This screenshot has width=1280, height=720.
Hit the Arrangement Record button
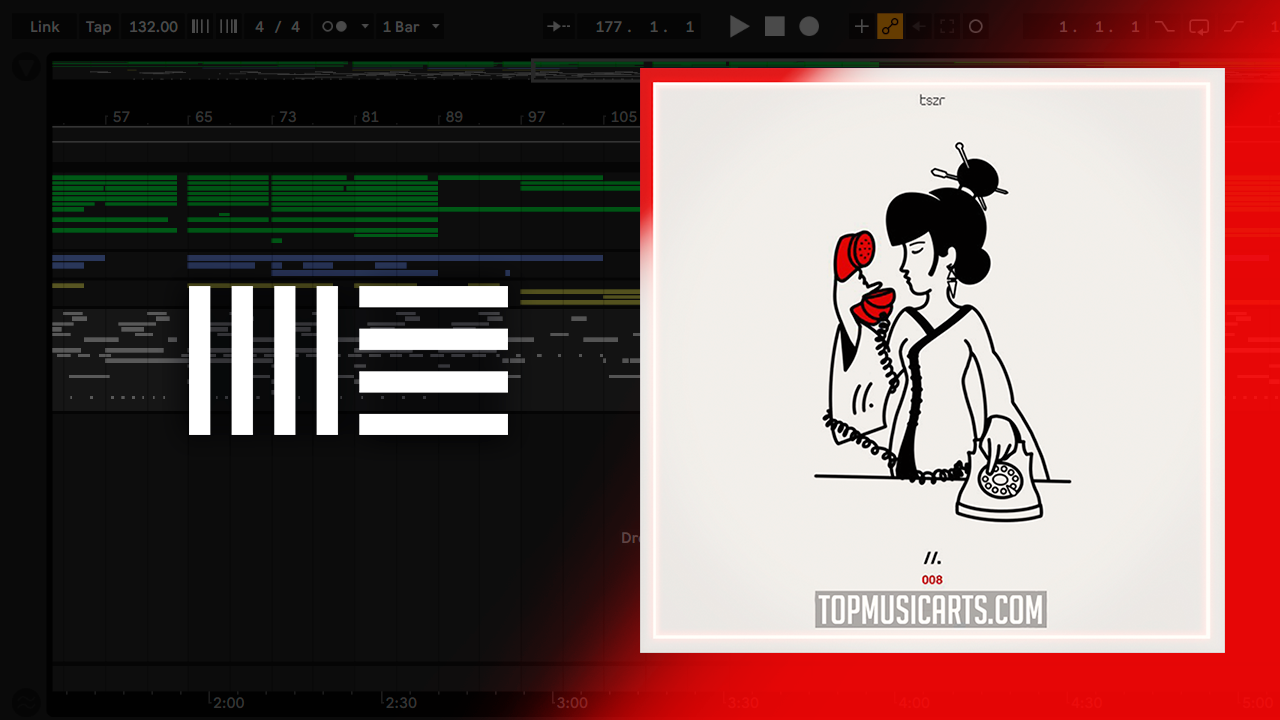tap(809, 27)
